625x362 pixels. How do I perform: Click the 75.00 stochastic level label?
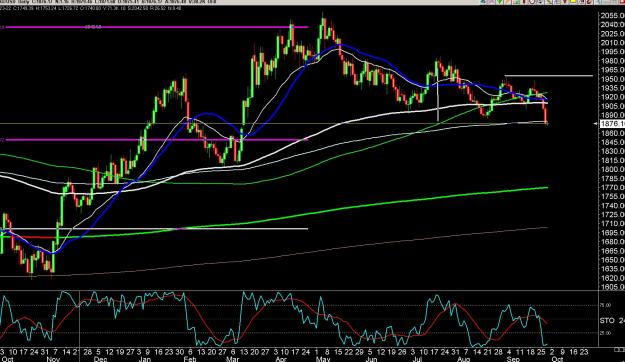click(605, 305)
